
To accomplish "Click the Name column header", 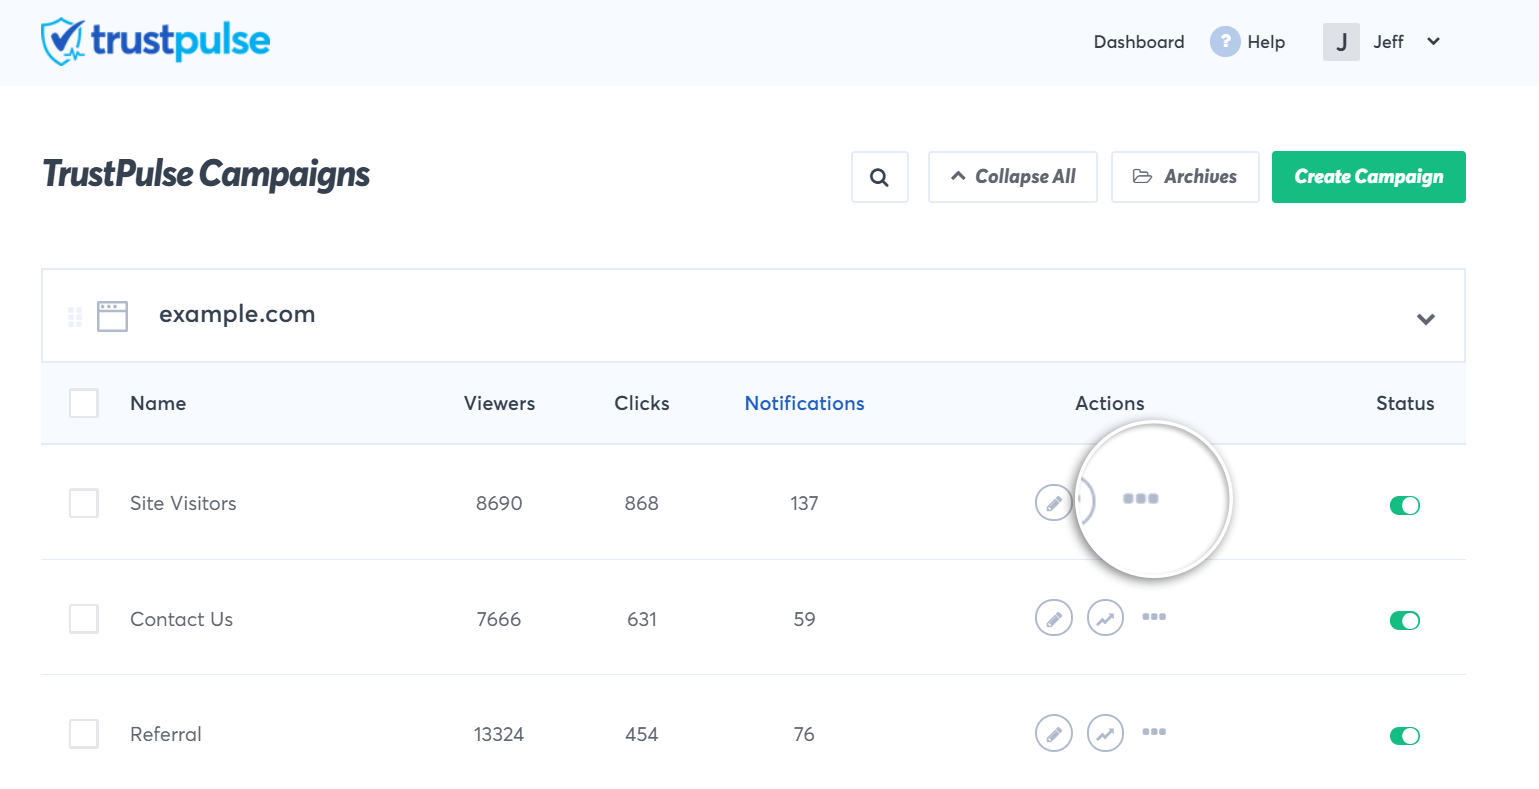I will [x=158, y=404].
